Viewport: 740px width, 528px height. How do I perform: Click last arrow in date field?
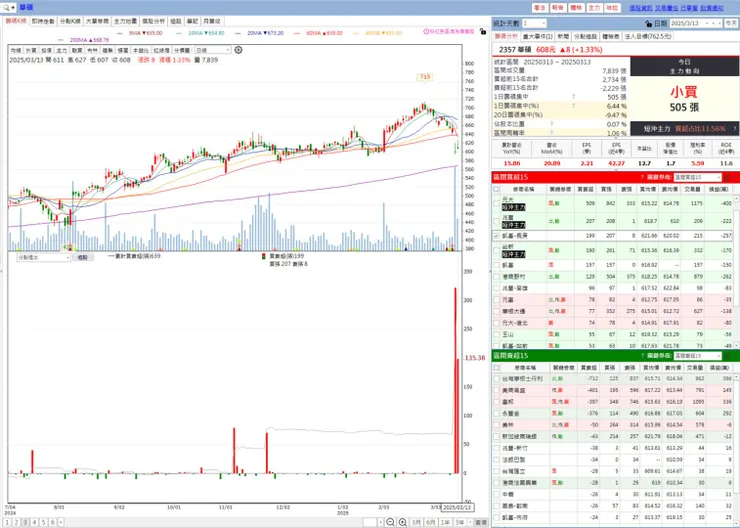(x=720, y=23)
